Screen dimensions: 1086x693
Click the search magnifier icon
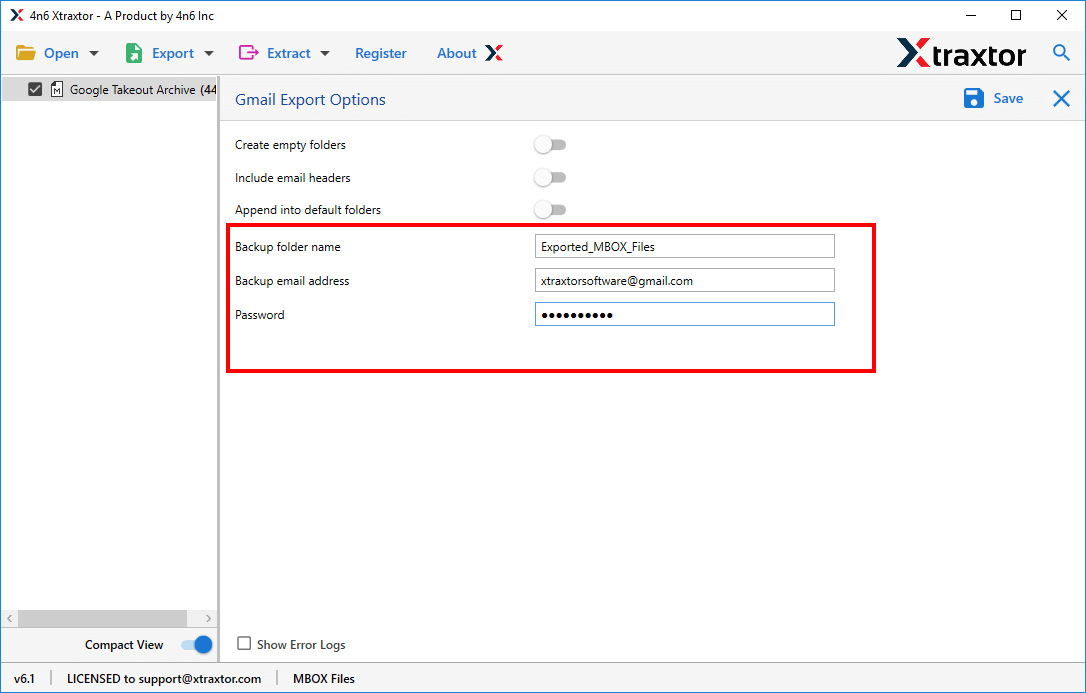1061,52
